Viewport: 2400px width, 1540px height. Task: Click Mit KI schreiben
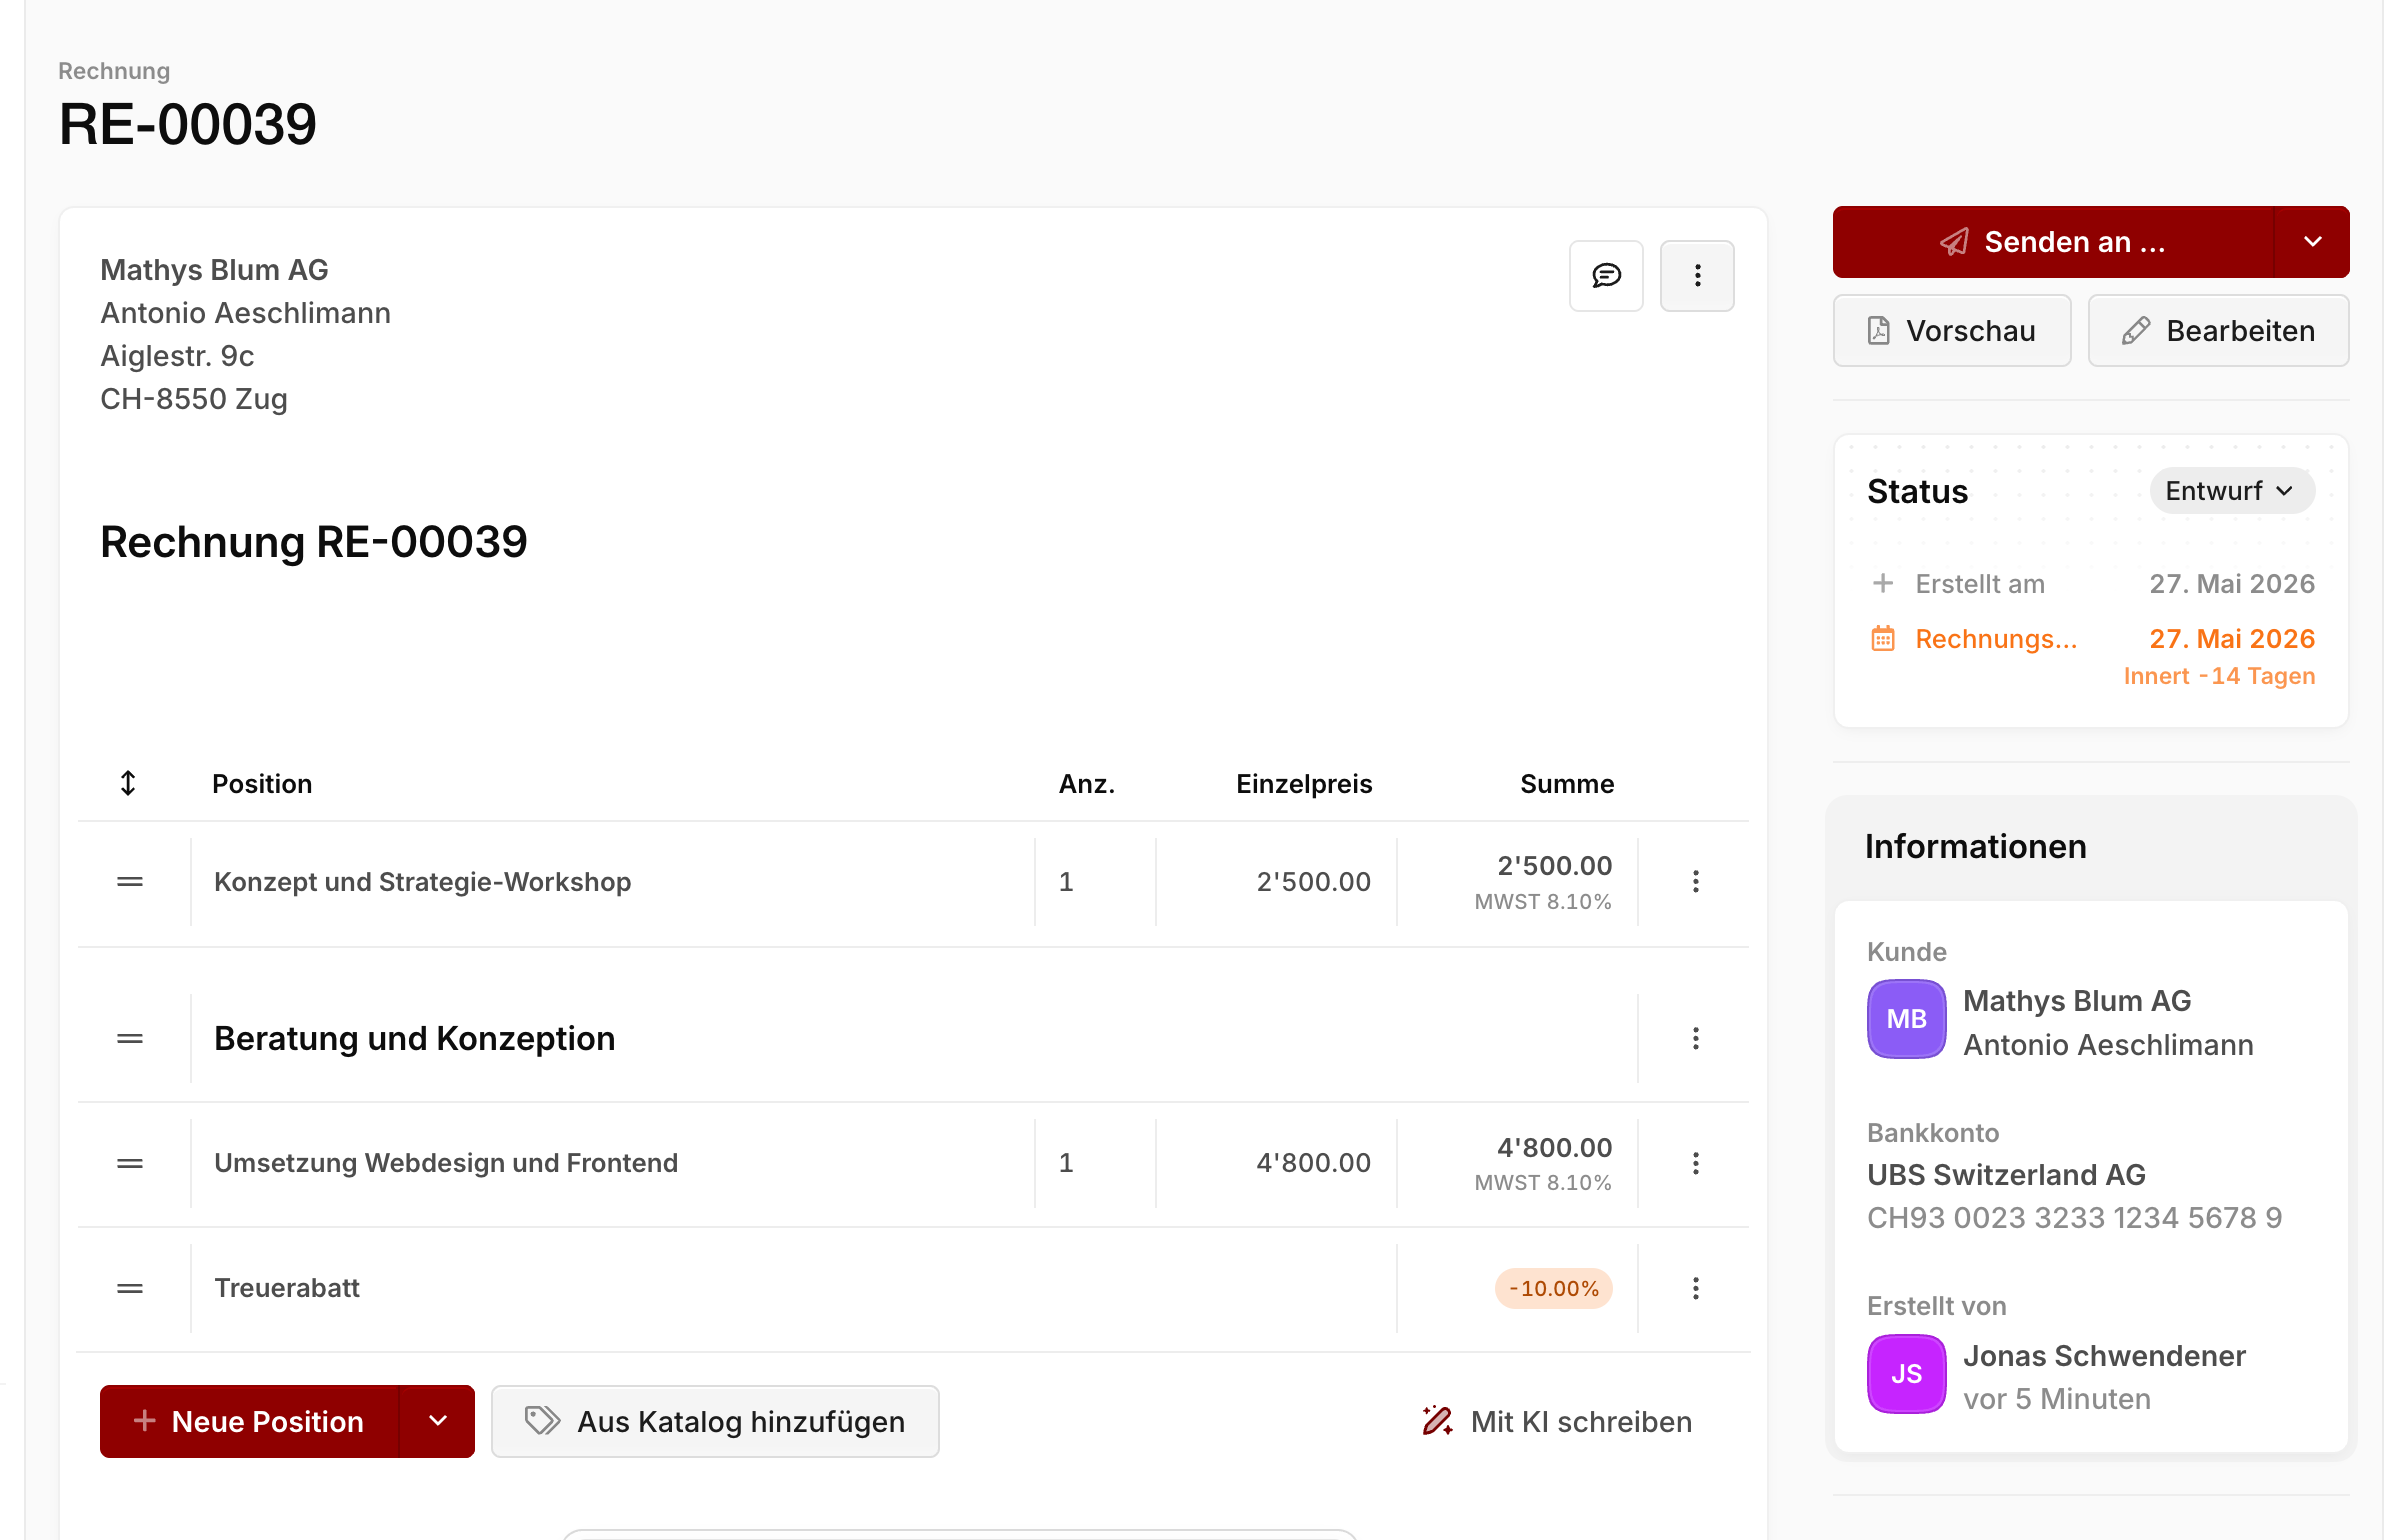(x=1557, y=1421)
